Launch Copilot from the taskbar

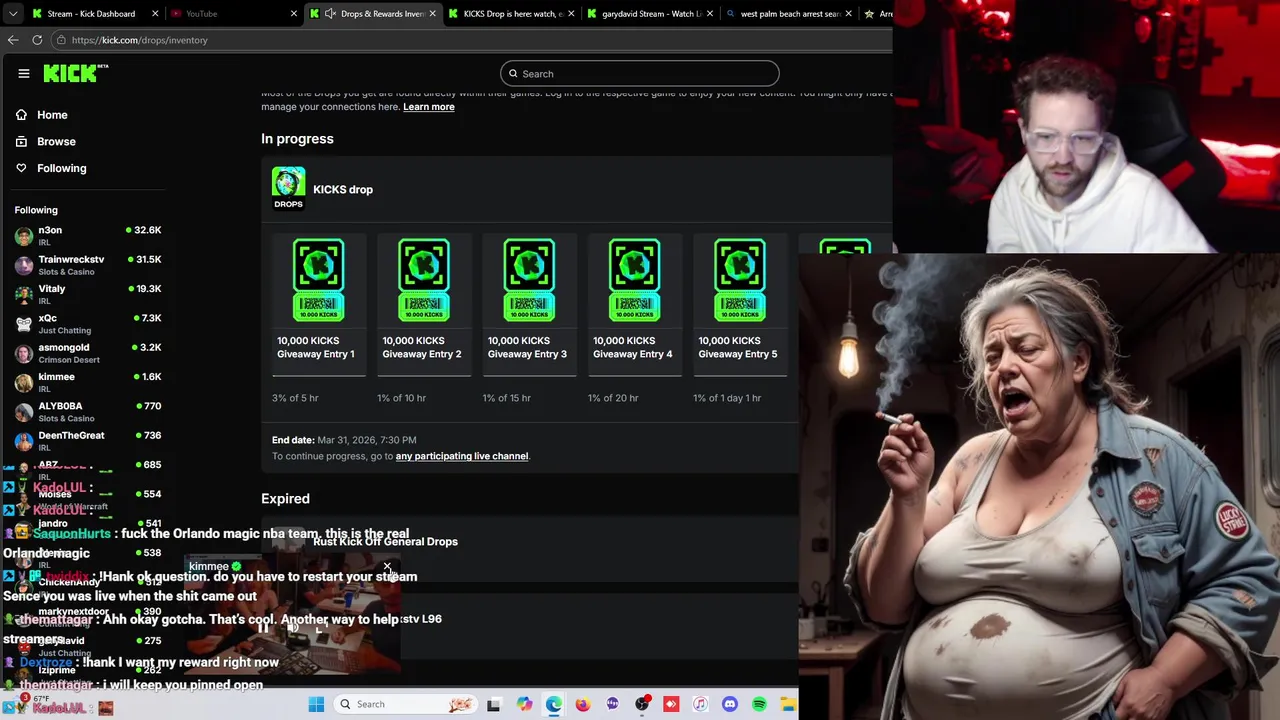524,705
